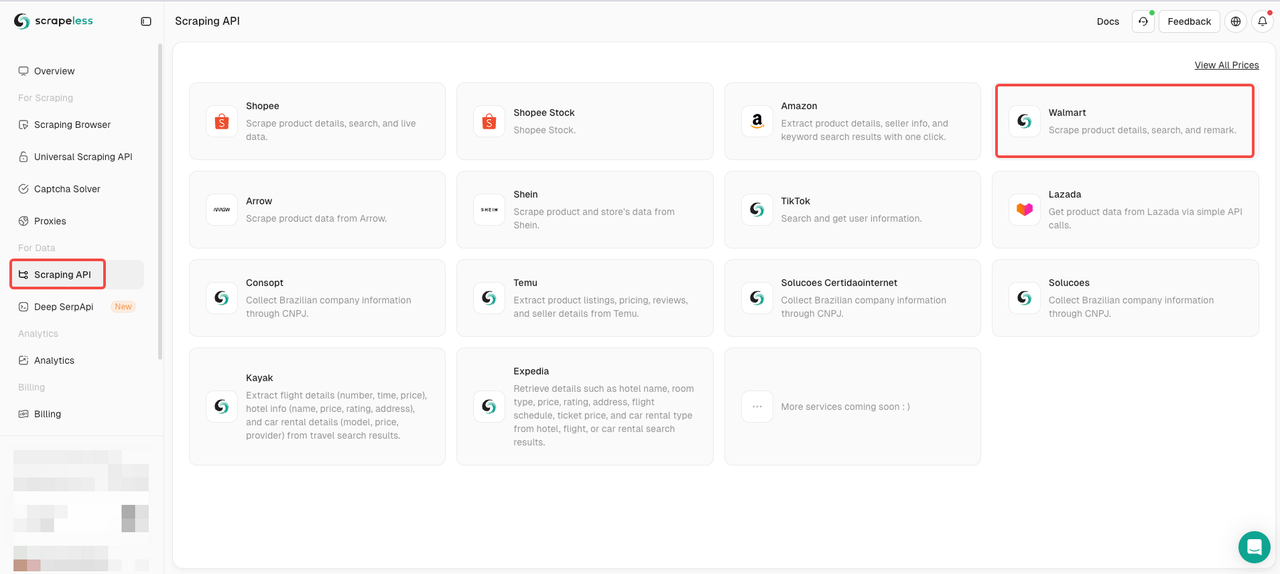Click the Consopt card logo icon

tap(222, 298)
